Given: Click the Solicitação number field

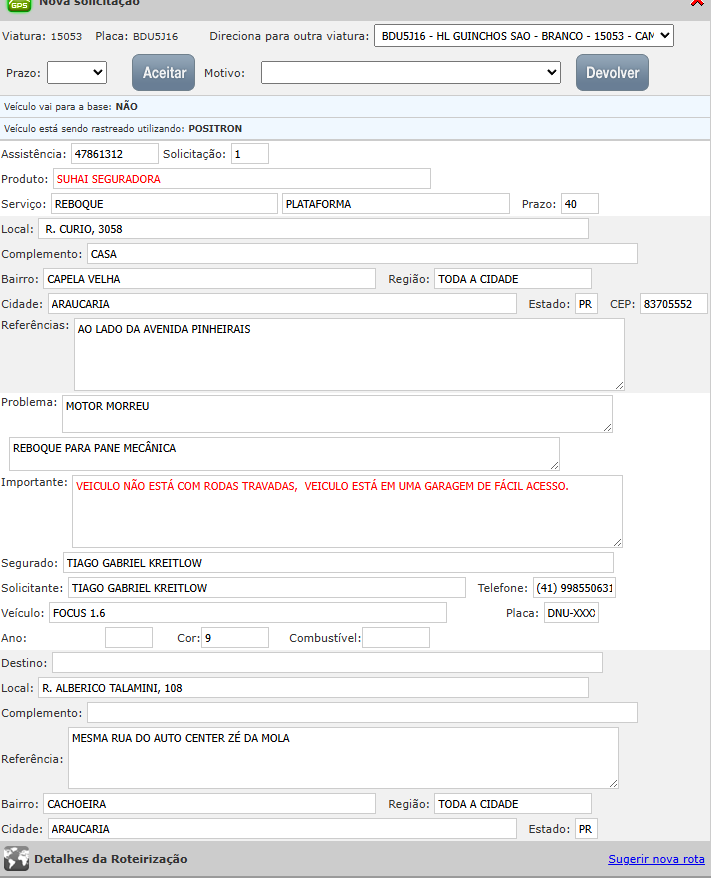Looking at the screenshot, I should click(250, 154).
